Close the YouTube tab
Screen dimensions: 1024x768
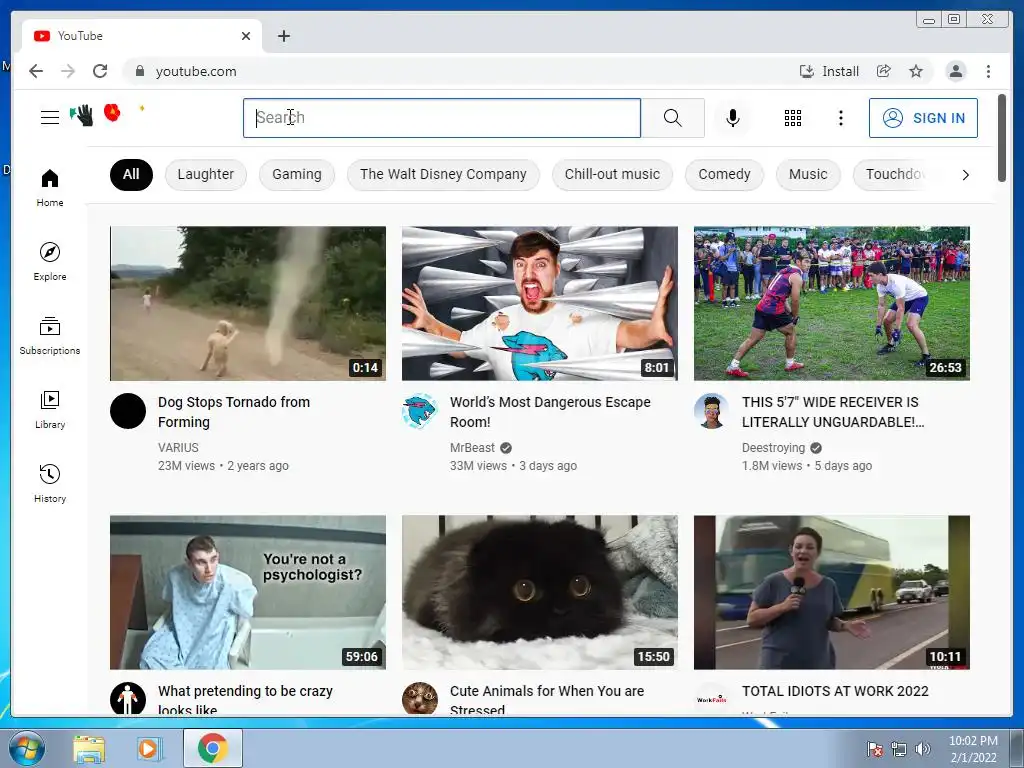[246, 36]
